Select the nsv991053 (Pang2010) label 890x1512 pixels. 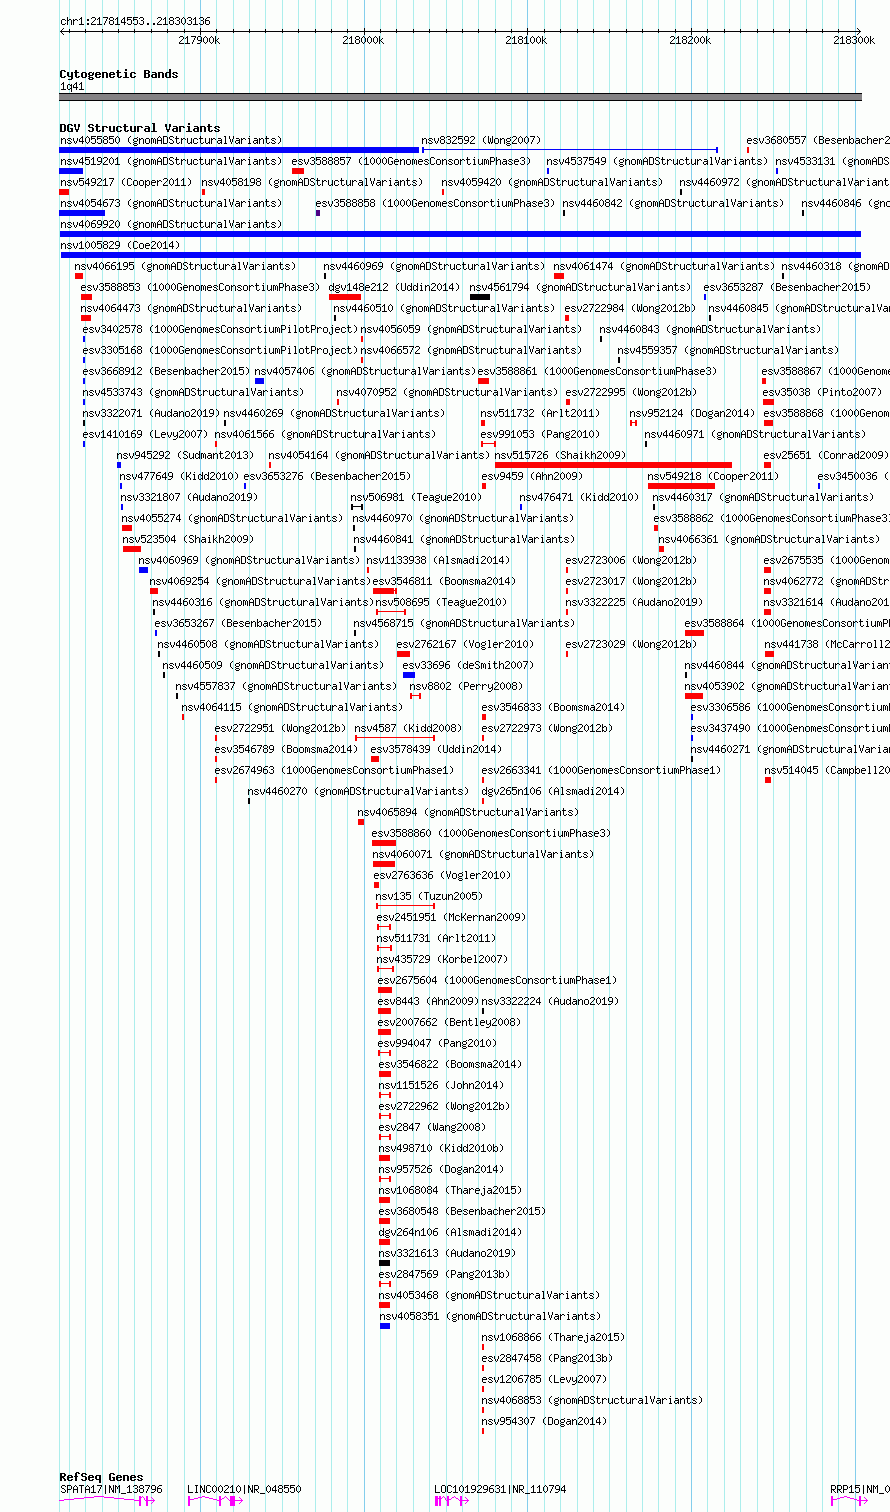point(540,434)
